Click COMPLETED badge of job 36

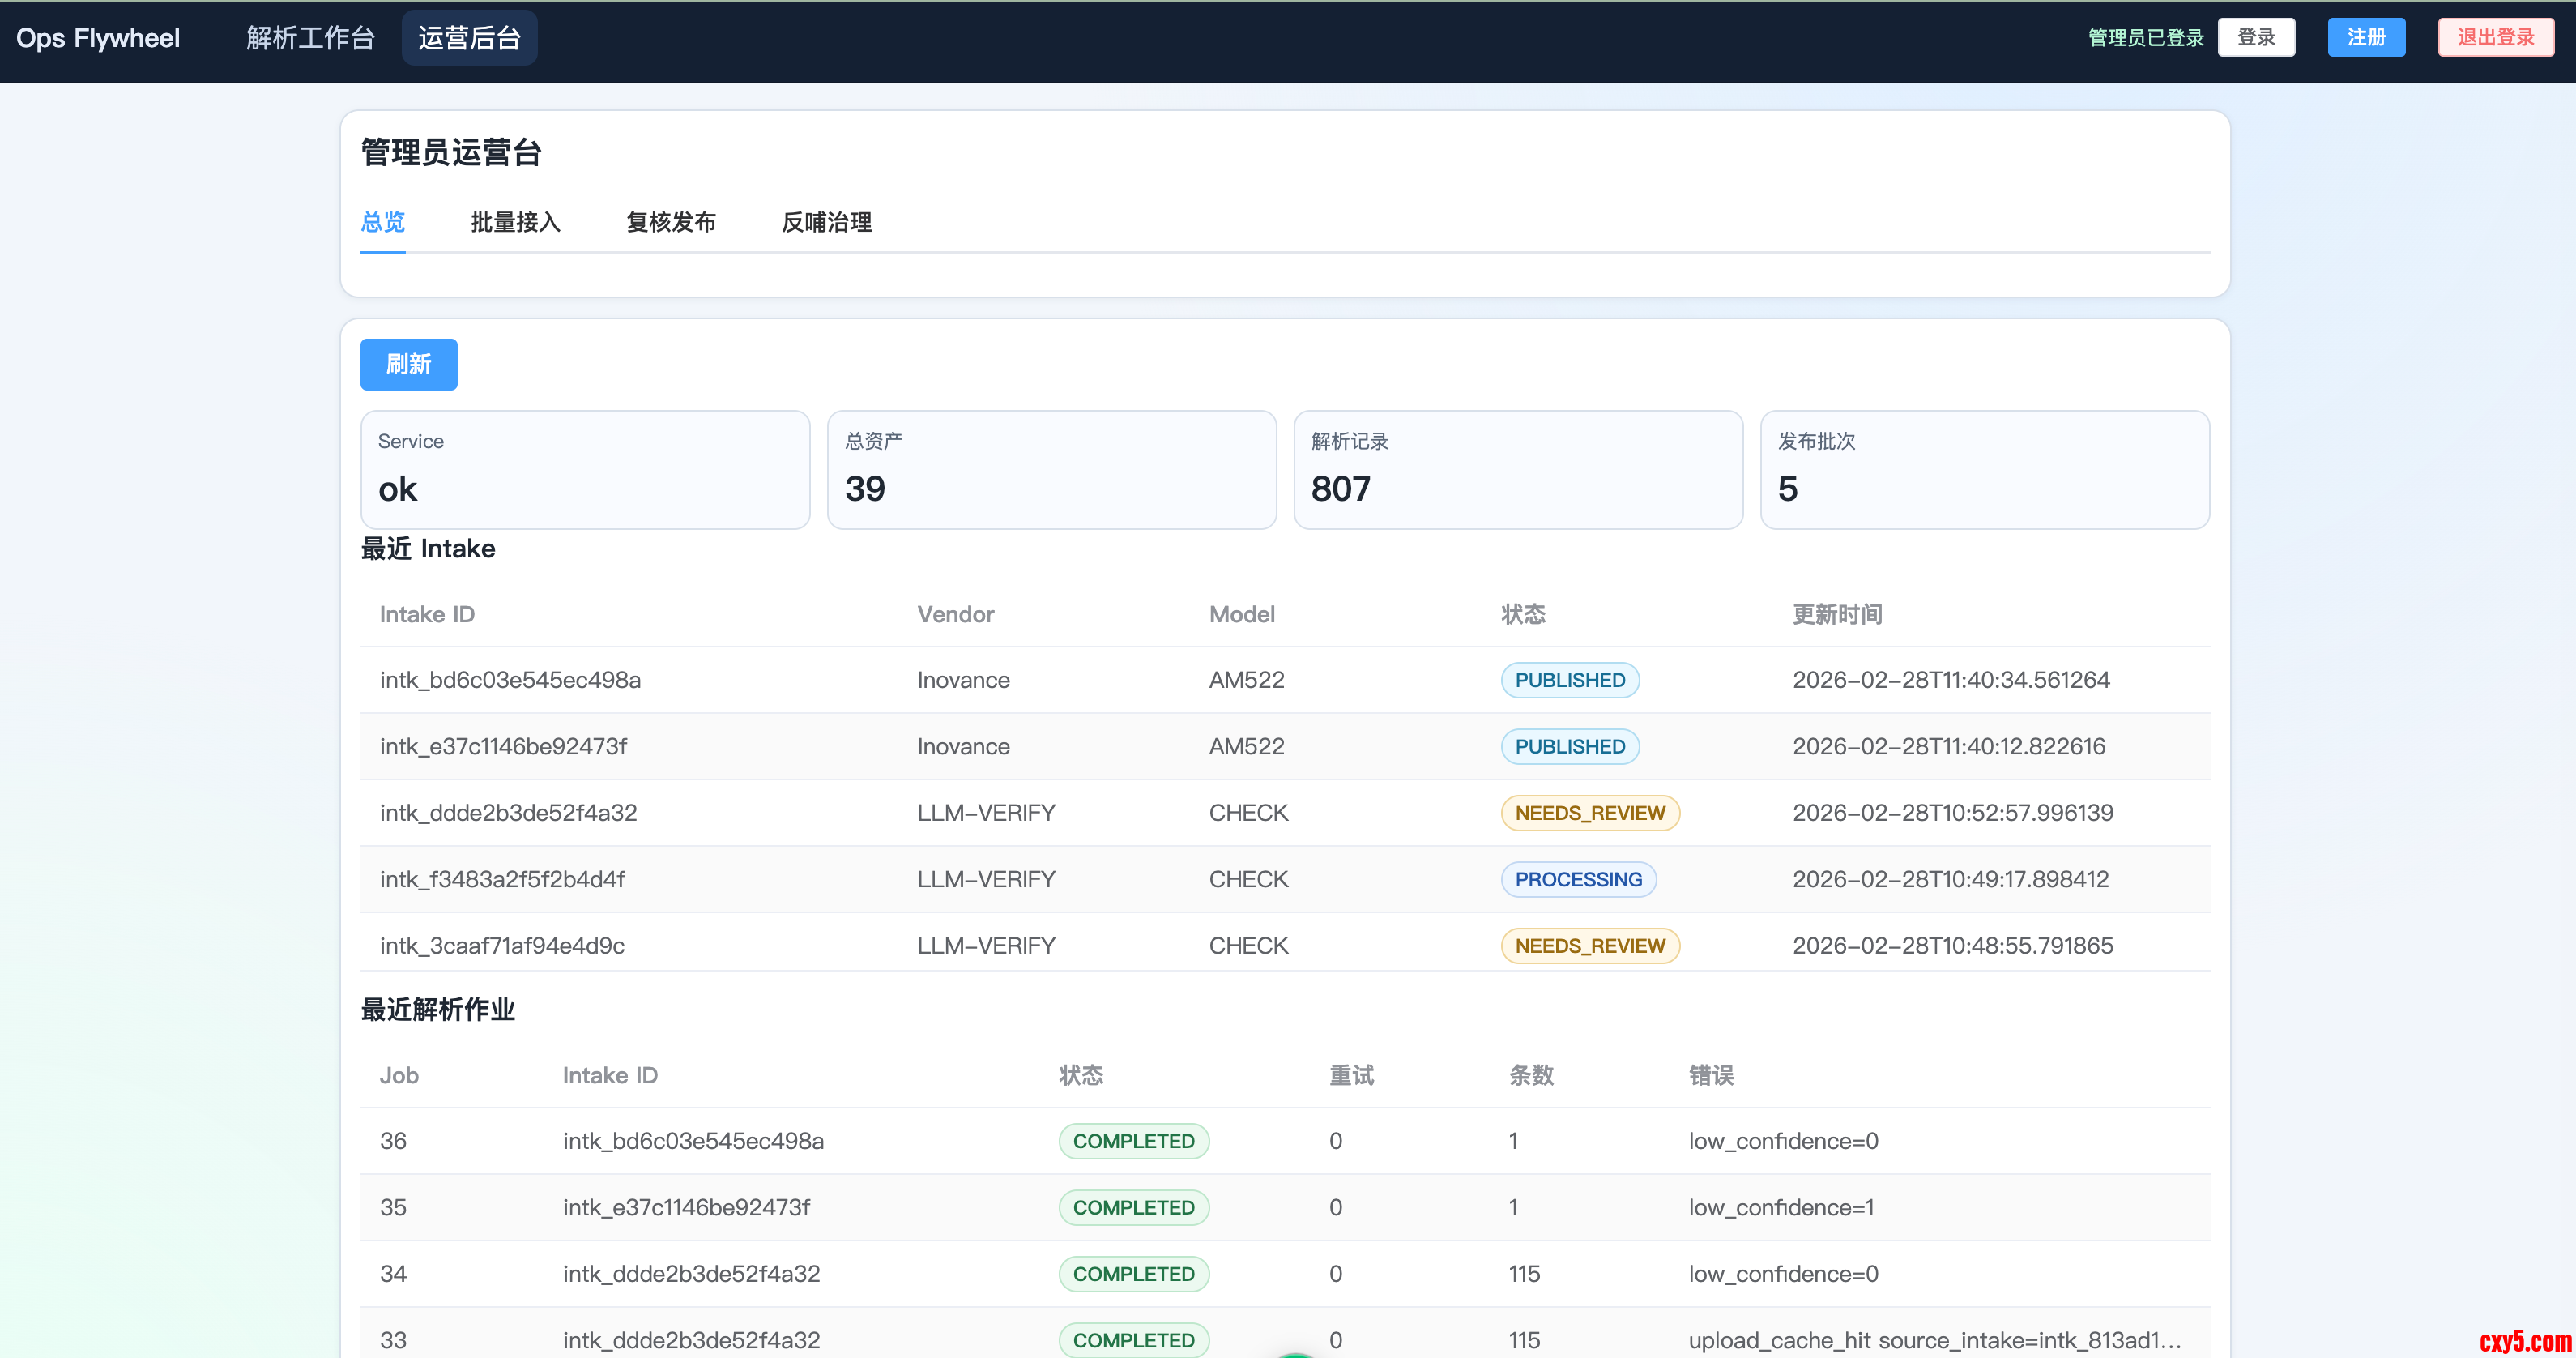[x=1133, y=1141]
